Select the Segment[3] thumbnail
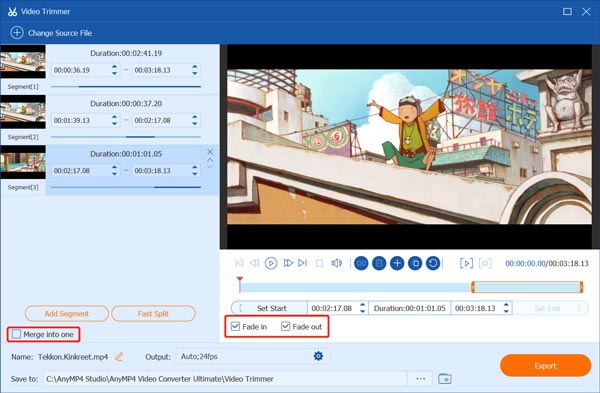Image resolution: width=600 pixels, height=393 pixels. coord(23,162)
